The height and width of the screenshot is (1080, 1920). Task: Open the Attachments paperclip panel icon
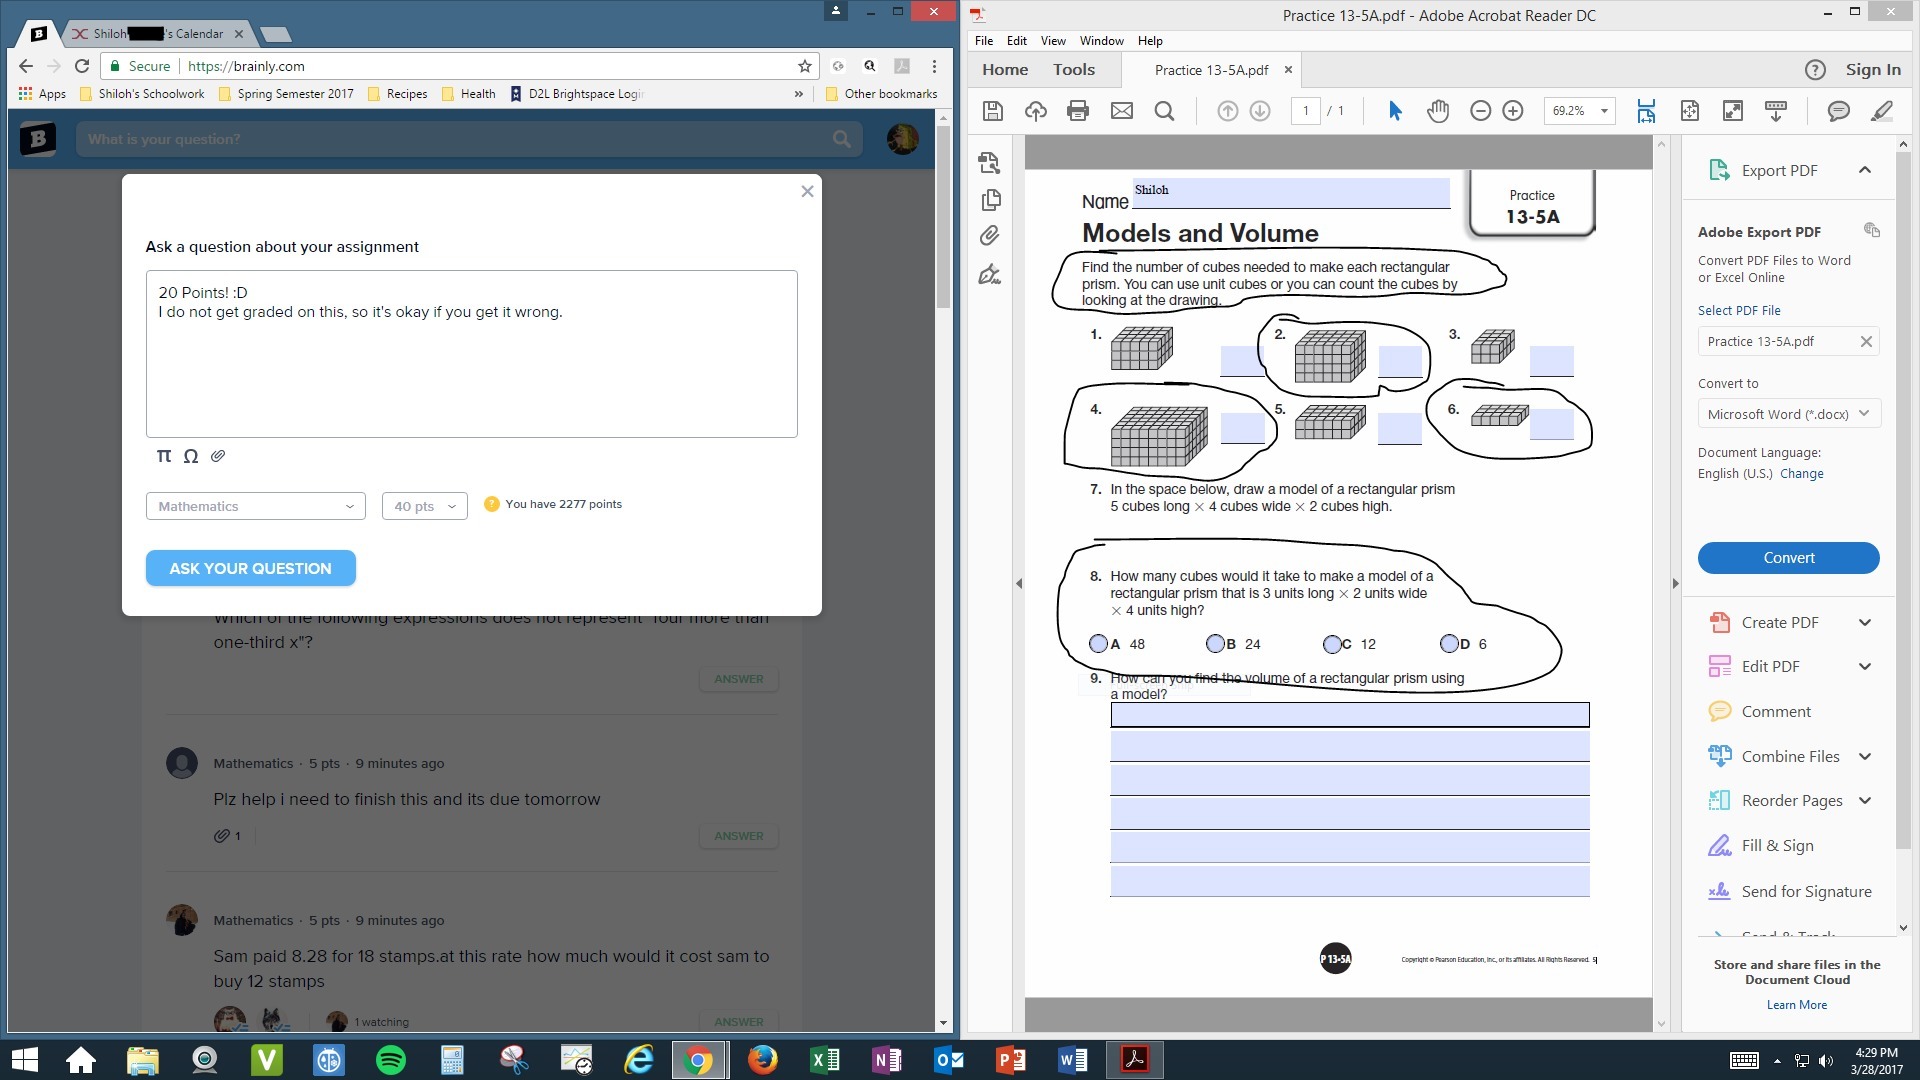(x=989, y=236)
